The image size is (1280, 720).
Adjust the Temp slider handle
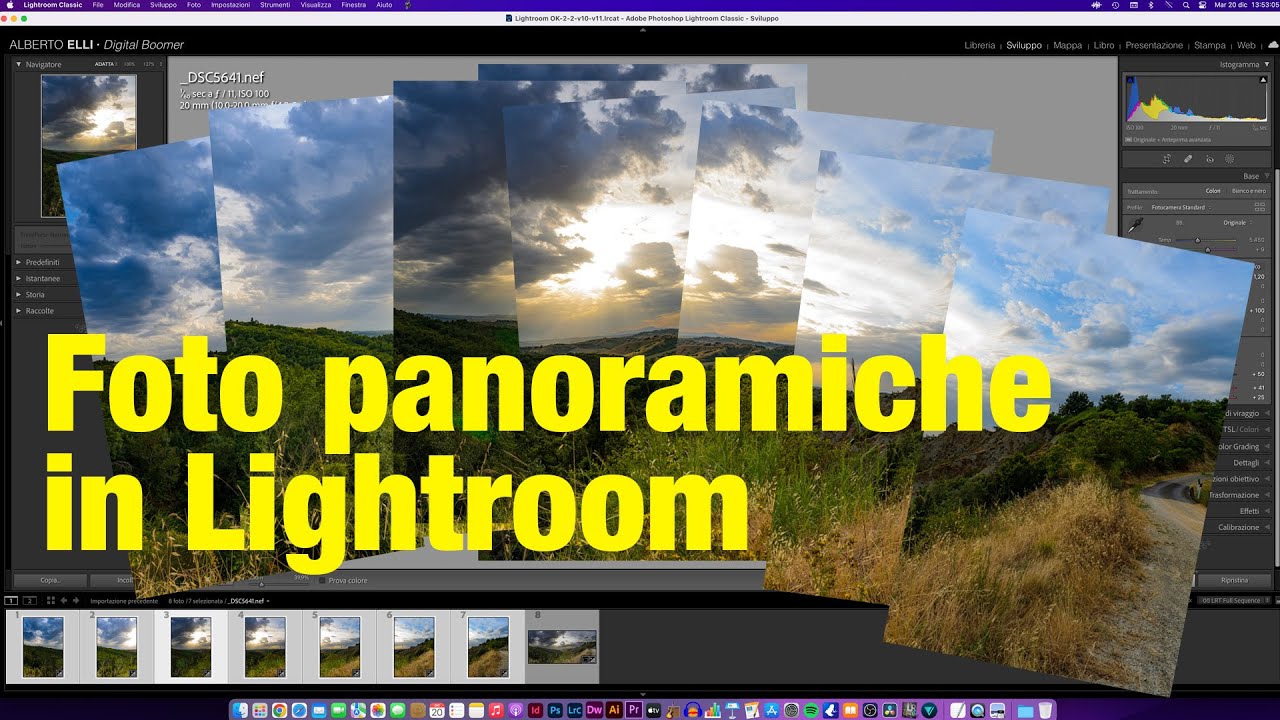pyautogui.click(x=1197, y=240)
